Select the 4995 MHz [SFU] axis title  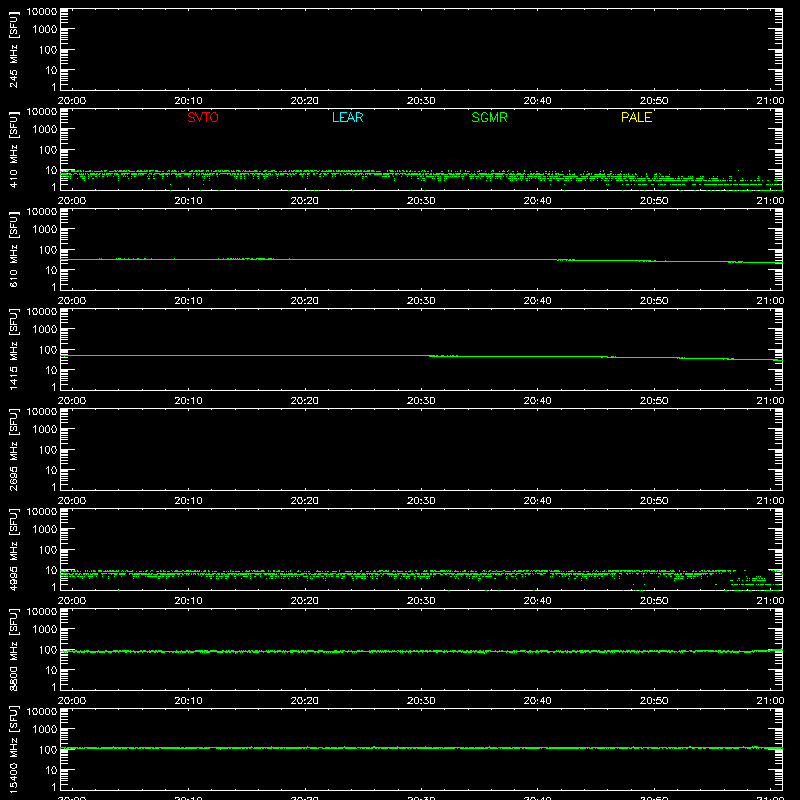(x=13, y=550)
